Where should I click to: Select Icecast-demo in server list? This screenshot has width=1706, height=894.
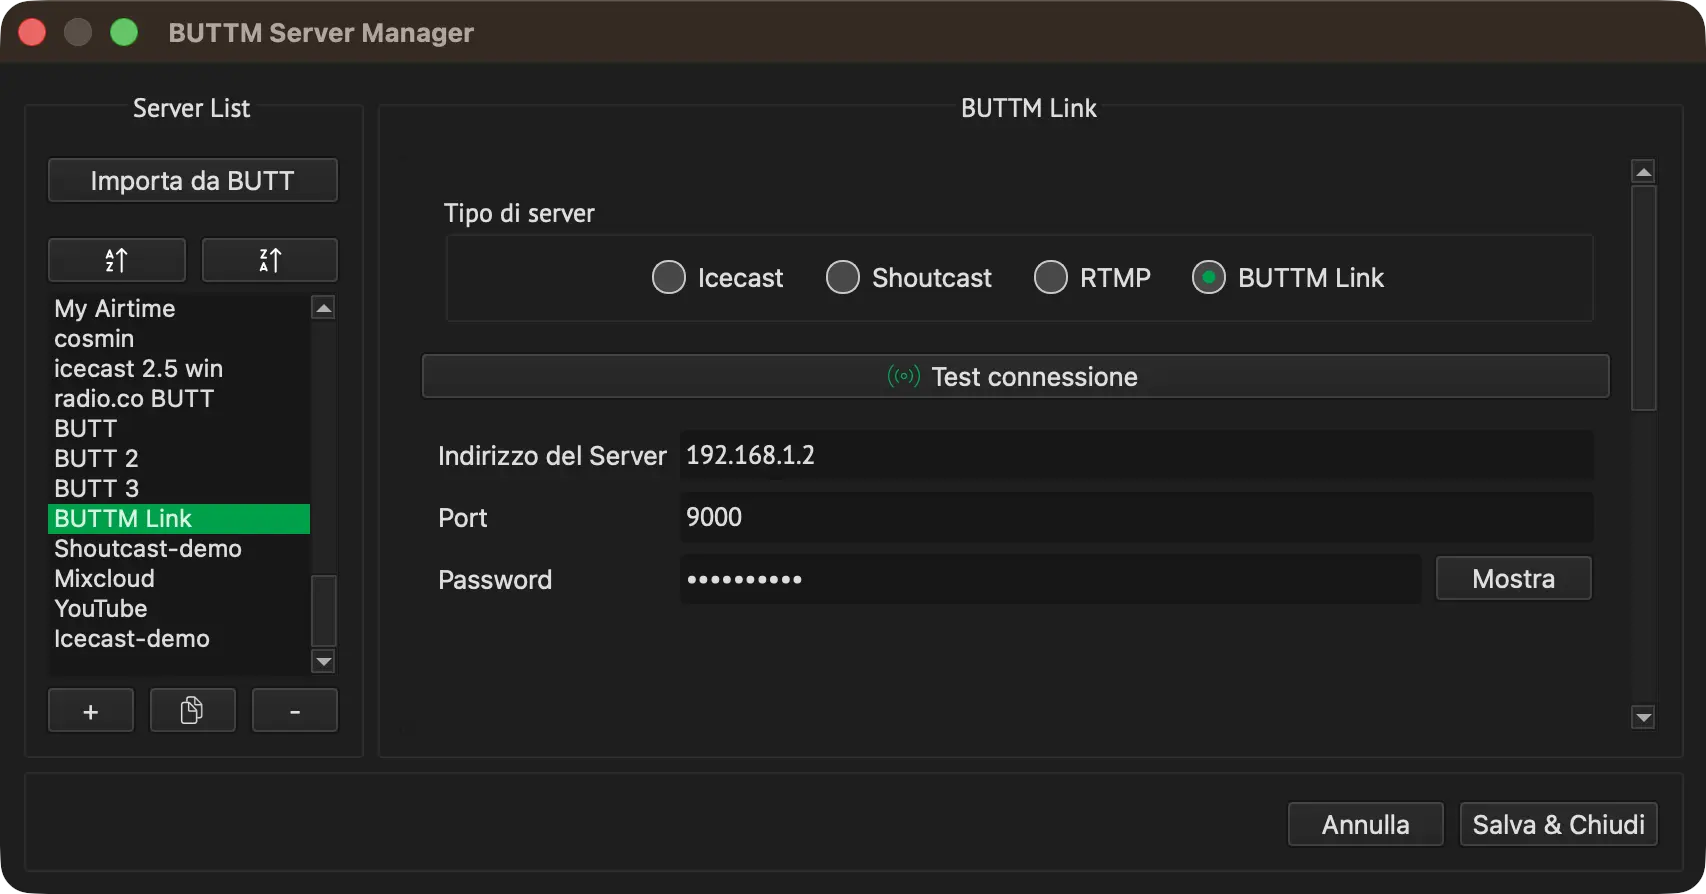[x=179, y=639]
